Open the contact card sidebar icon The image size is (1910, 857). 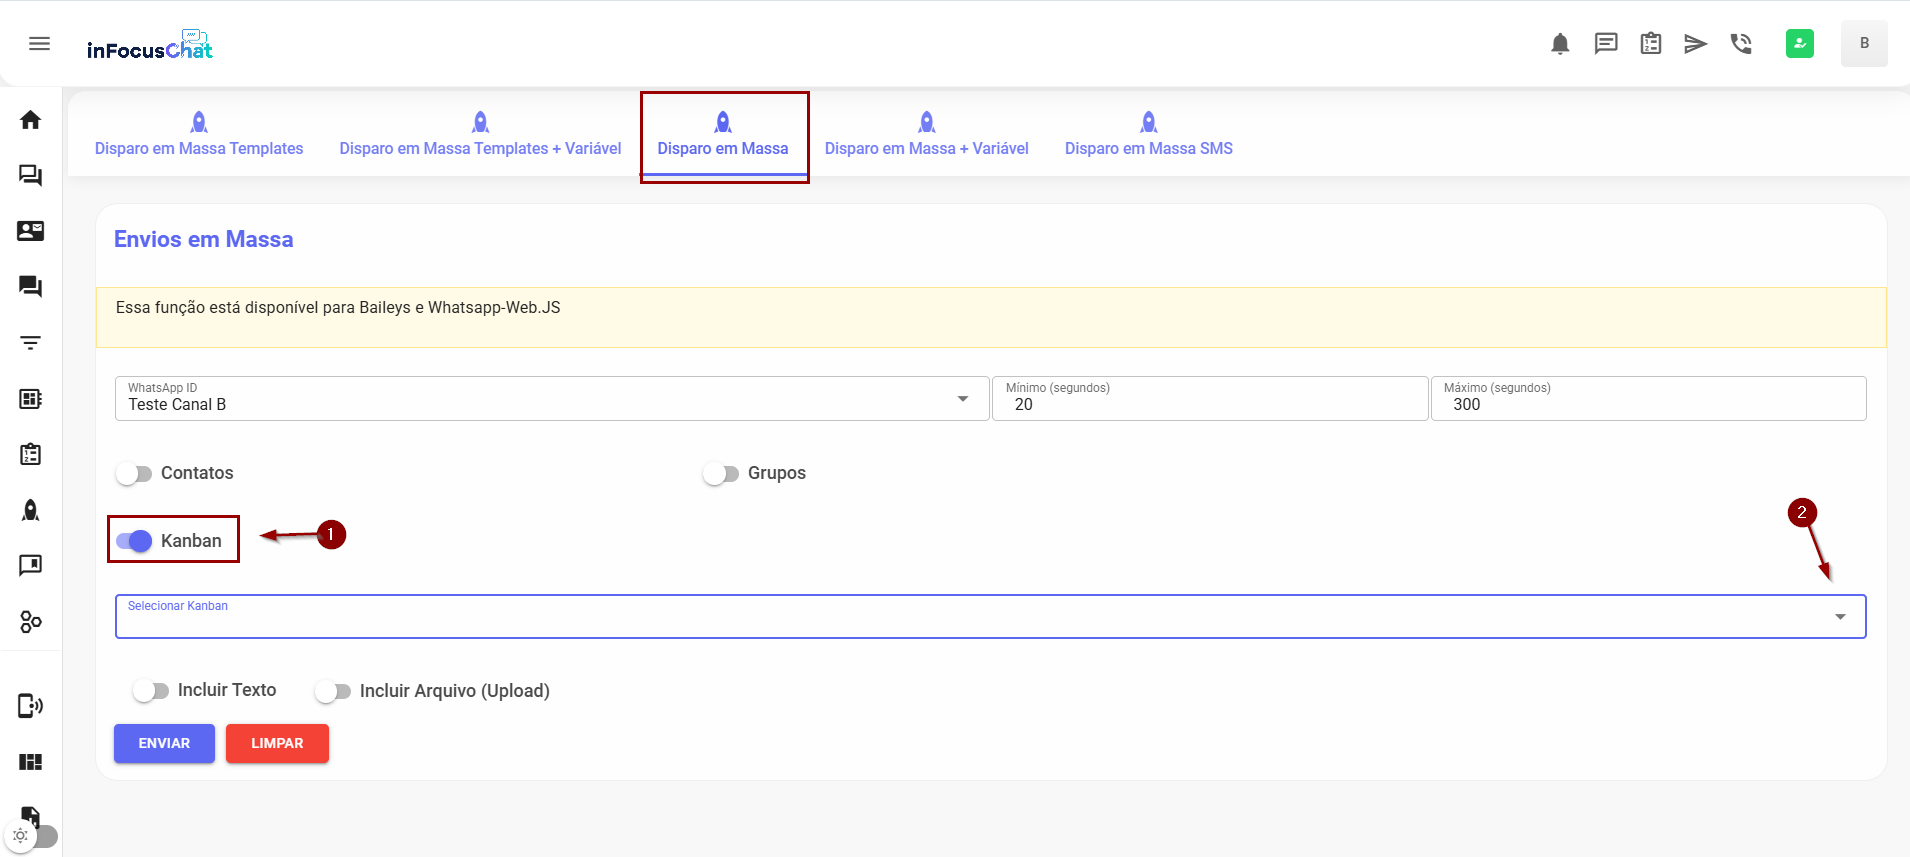(x=31, y=231)
